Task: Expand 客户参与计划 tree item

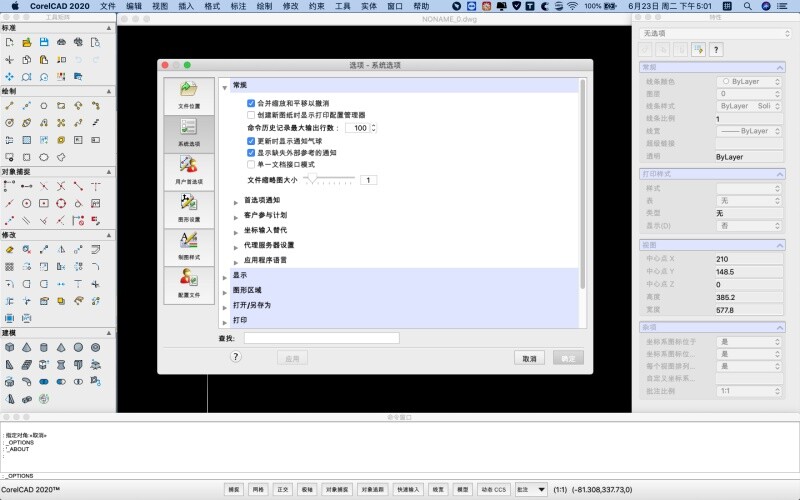Action: [x=236, y=217]
